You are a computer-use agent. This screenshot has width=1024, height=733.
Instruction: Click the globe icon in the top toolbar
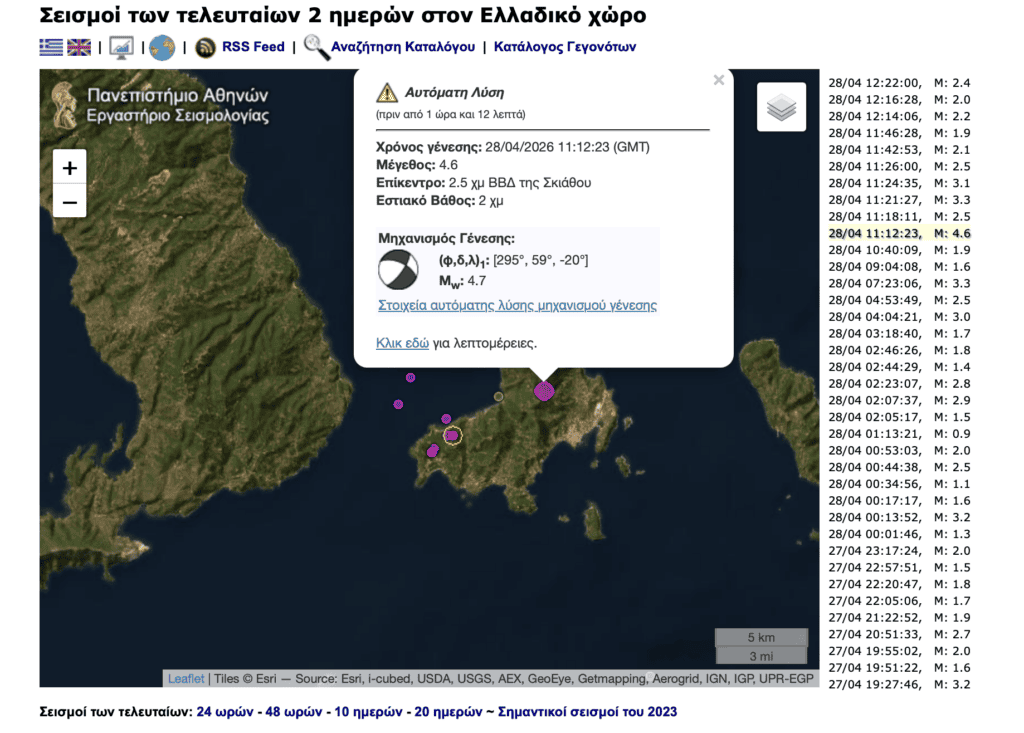coord(162,47)
